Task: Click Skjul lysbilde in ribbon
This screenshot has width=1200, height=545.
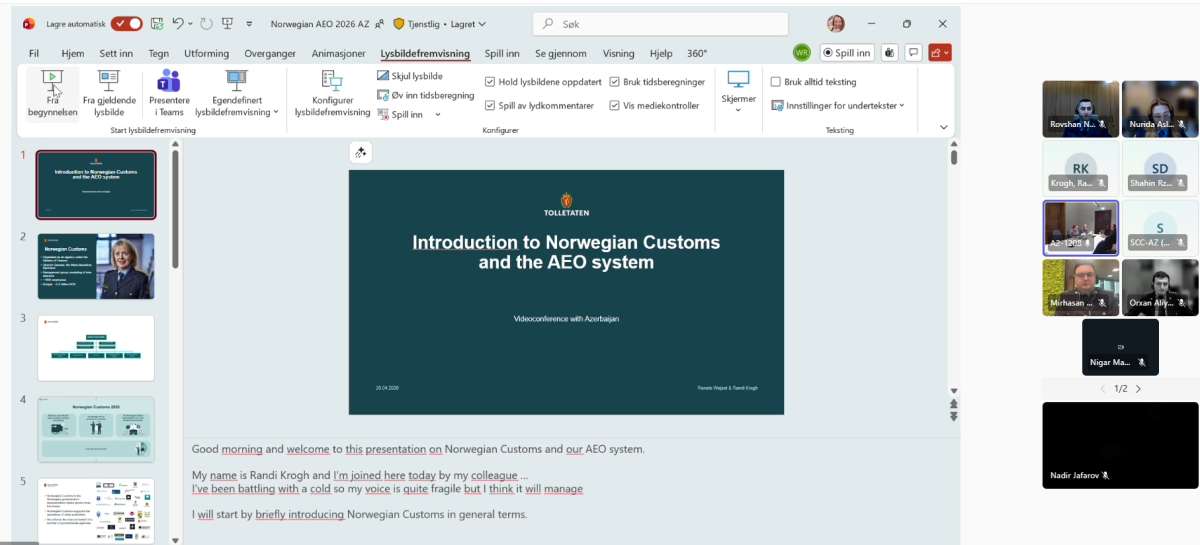Action: pos(410,76)
